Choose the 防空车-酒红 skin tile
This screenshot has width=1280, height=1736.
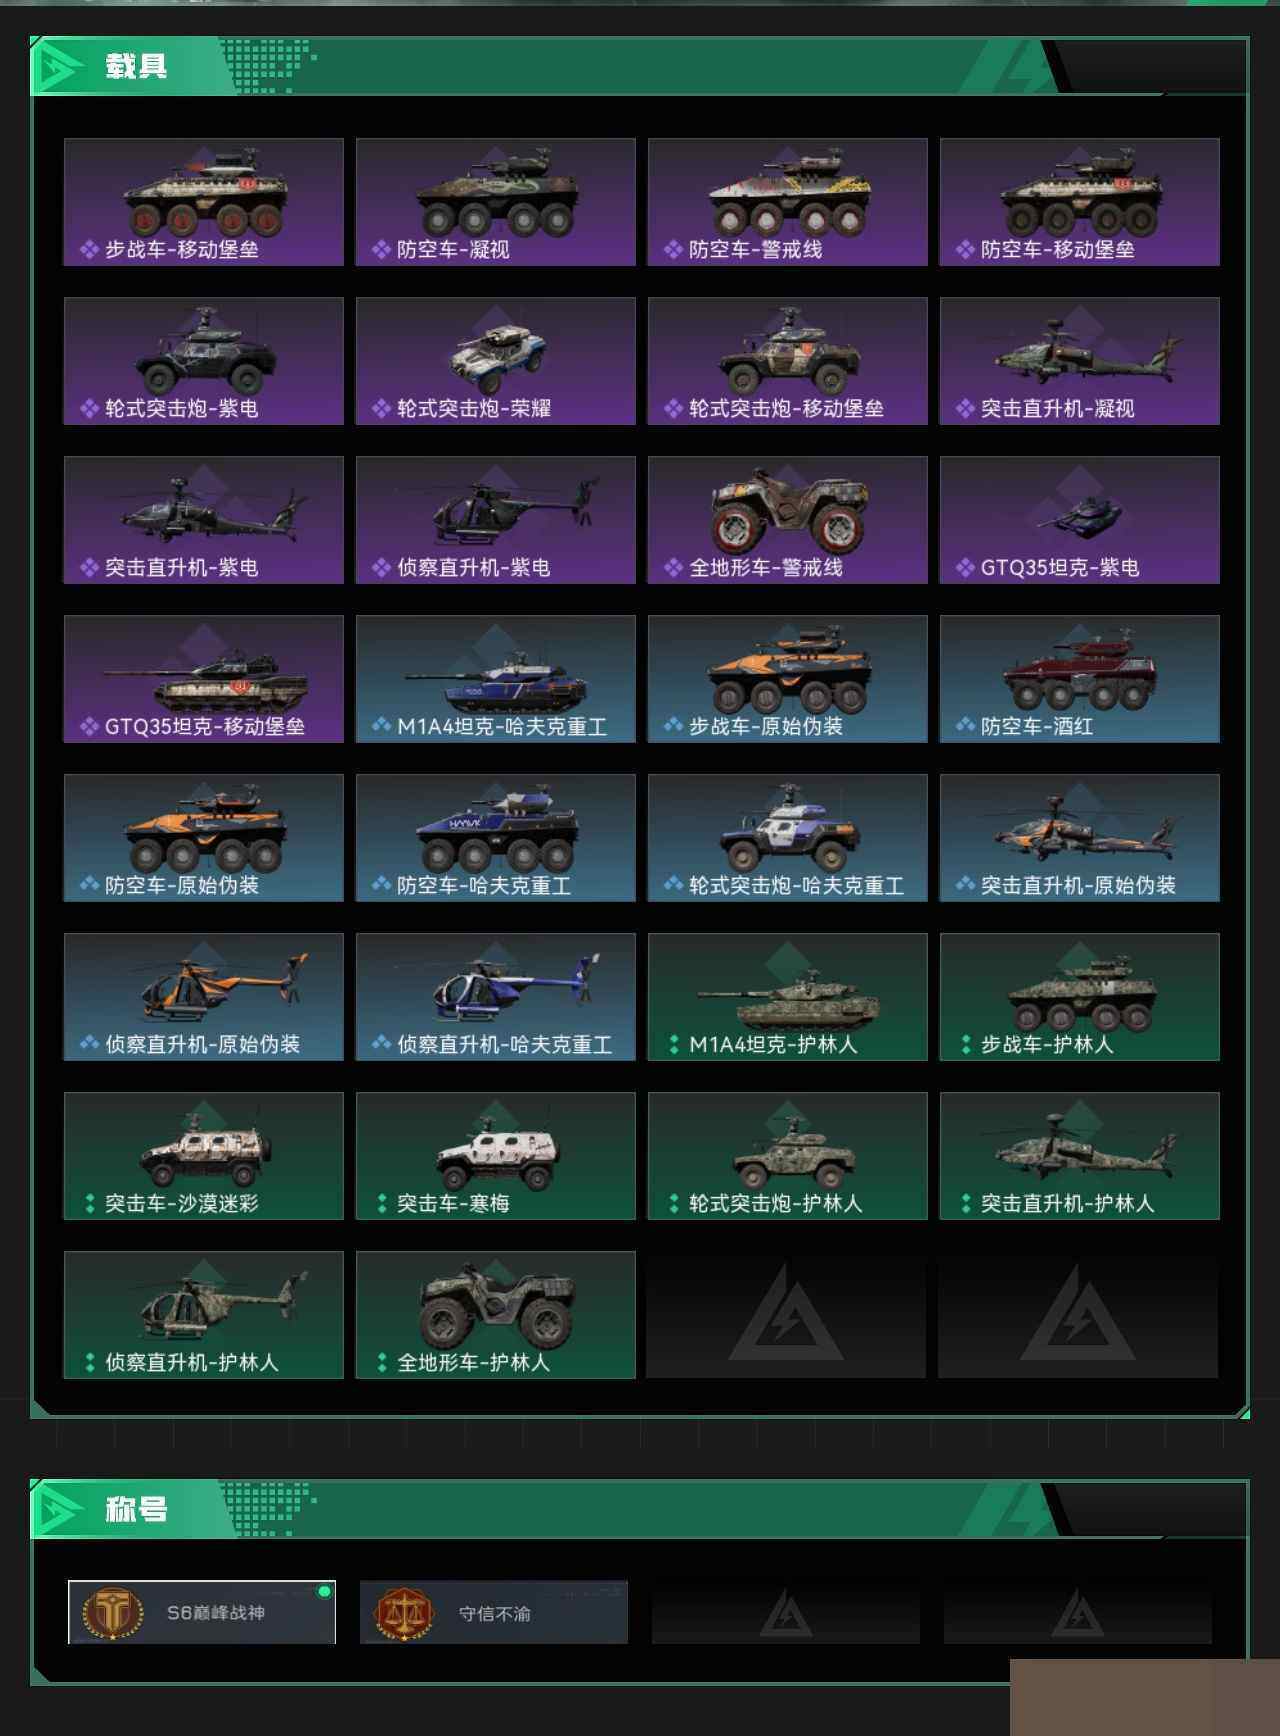point(1080,679)
